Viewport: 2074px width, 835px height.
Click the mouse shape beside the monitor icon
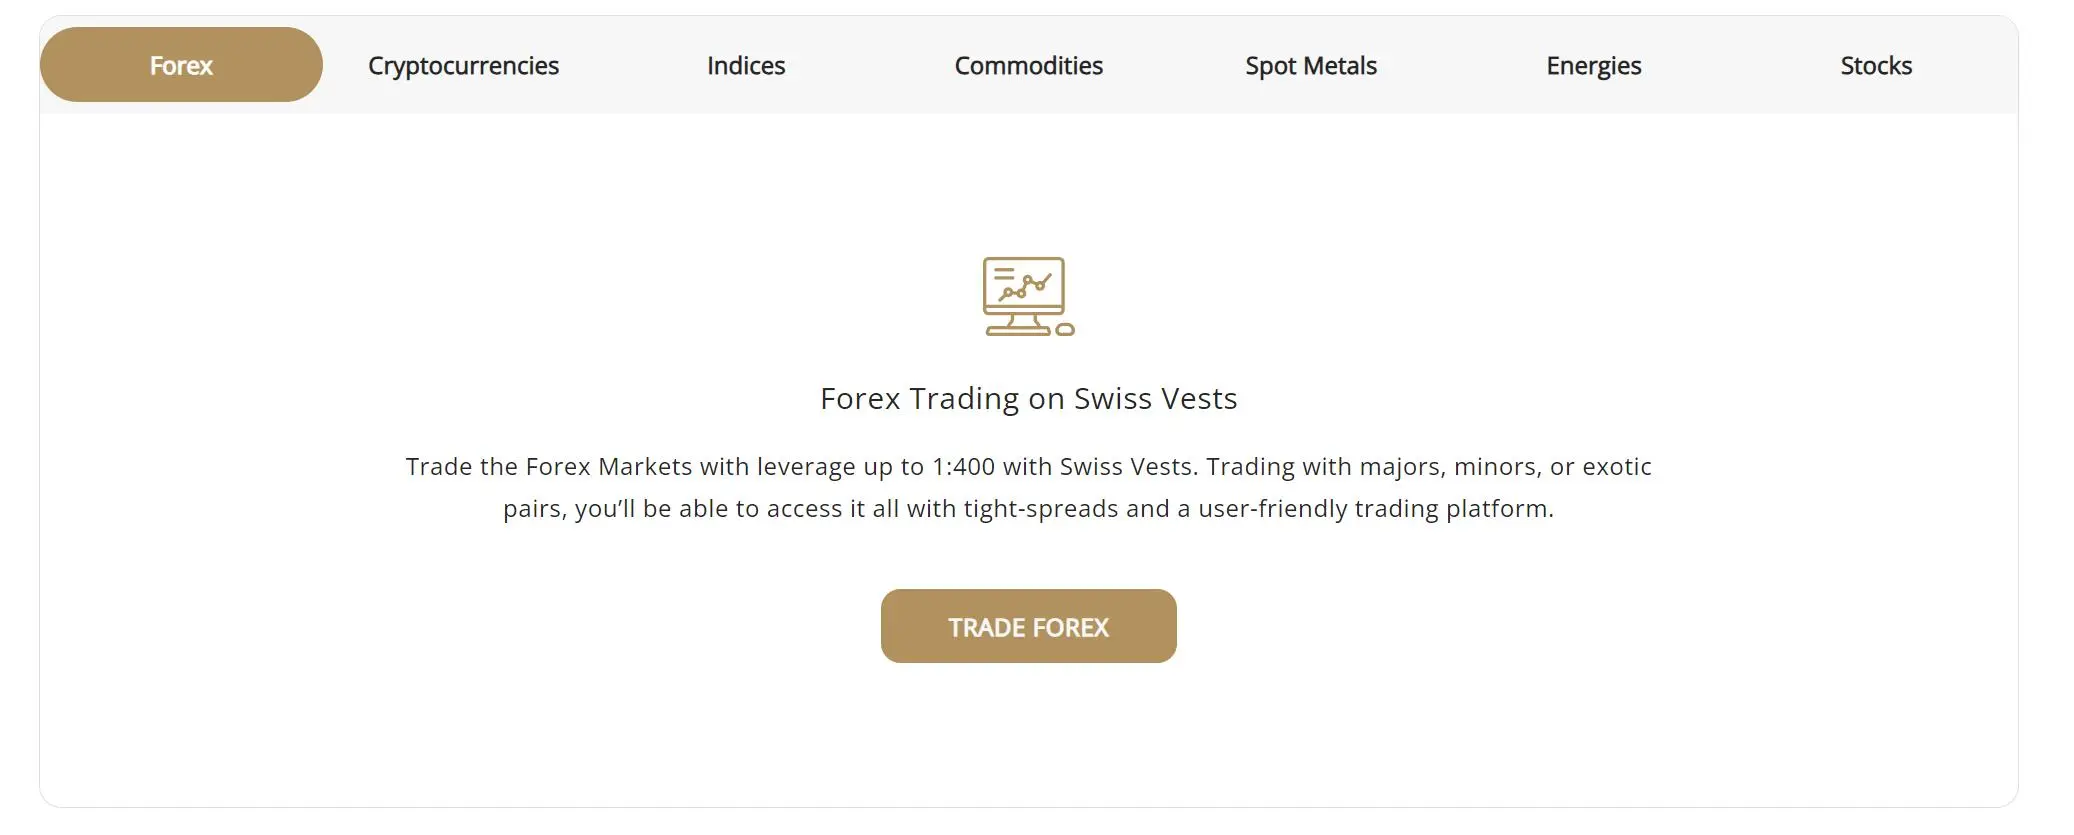[x=1065, y=329]
